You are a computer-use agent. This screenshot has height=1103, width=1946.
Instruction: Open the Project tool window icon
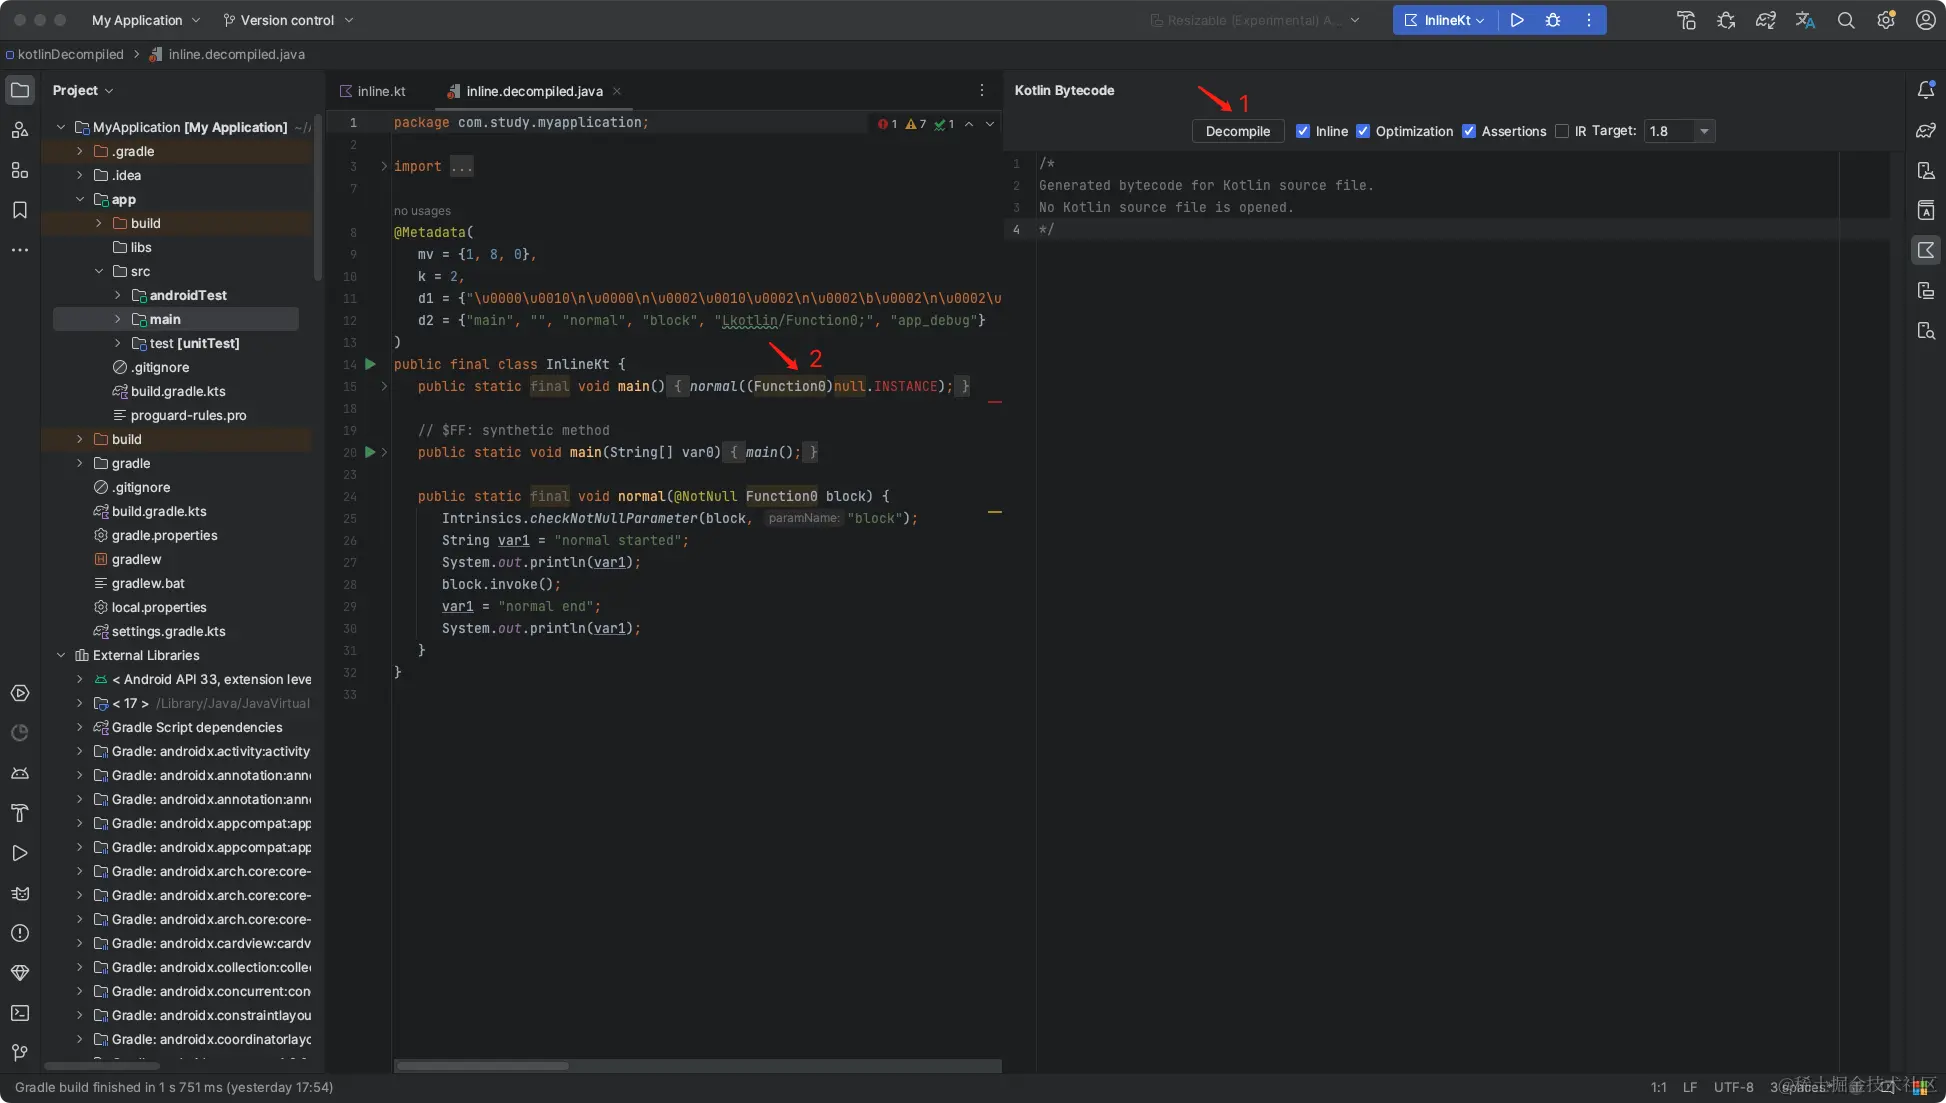coord(20,90)
